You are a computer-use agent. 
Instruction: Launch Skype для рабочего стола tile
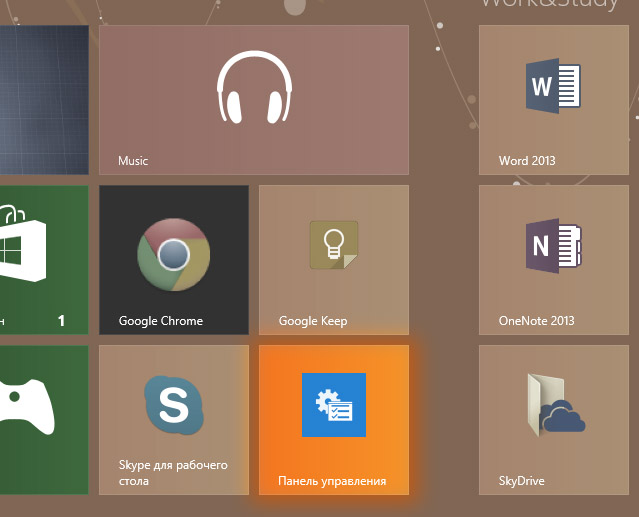174,420
